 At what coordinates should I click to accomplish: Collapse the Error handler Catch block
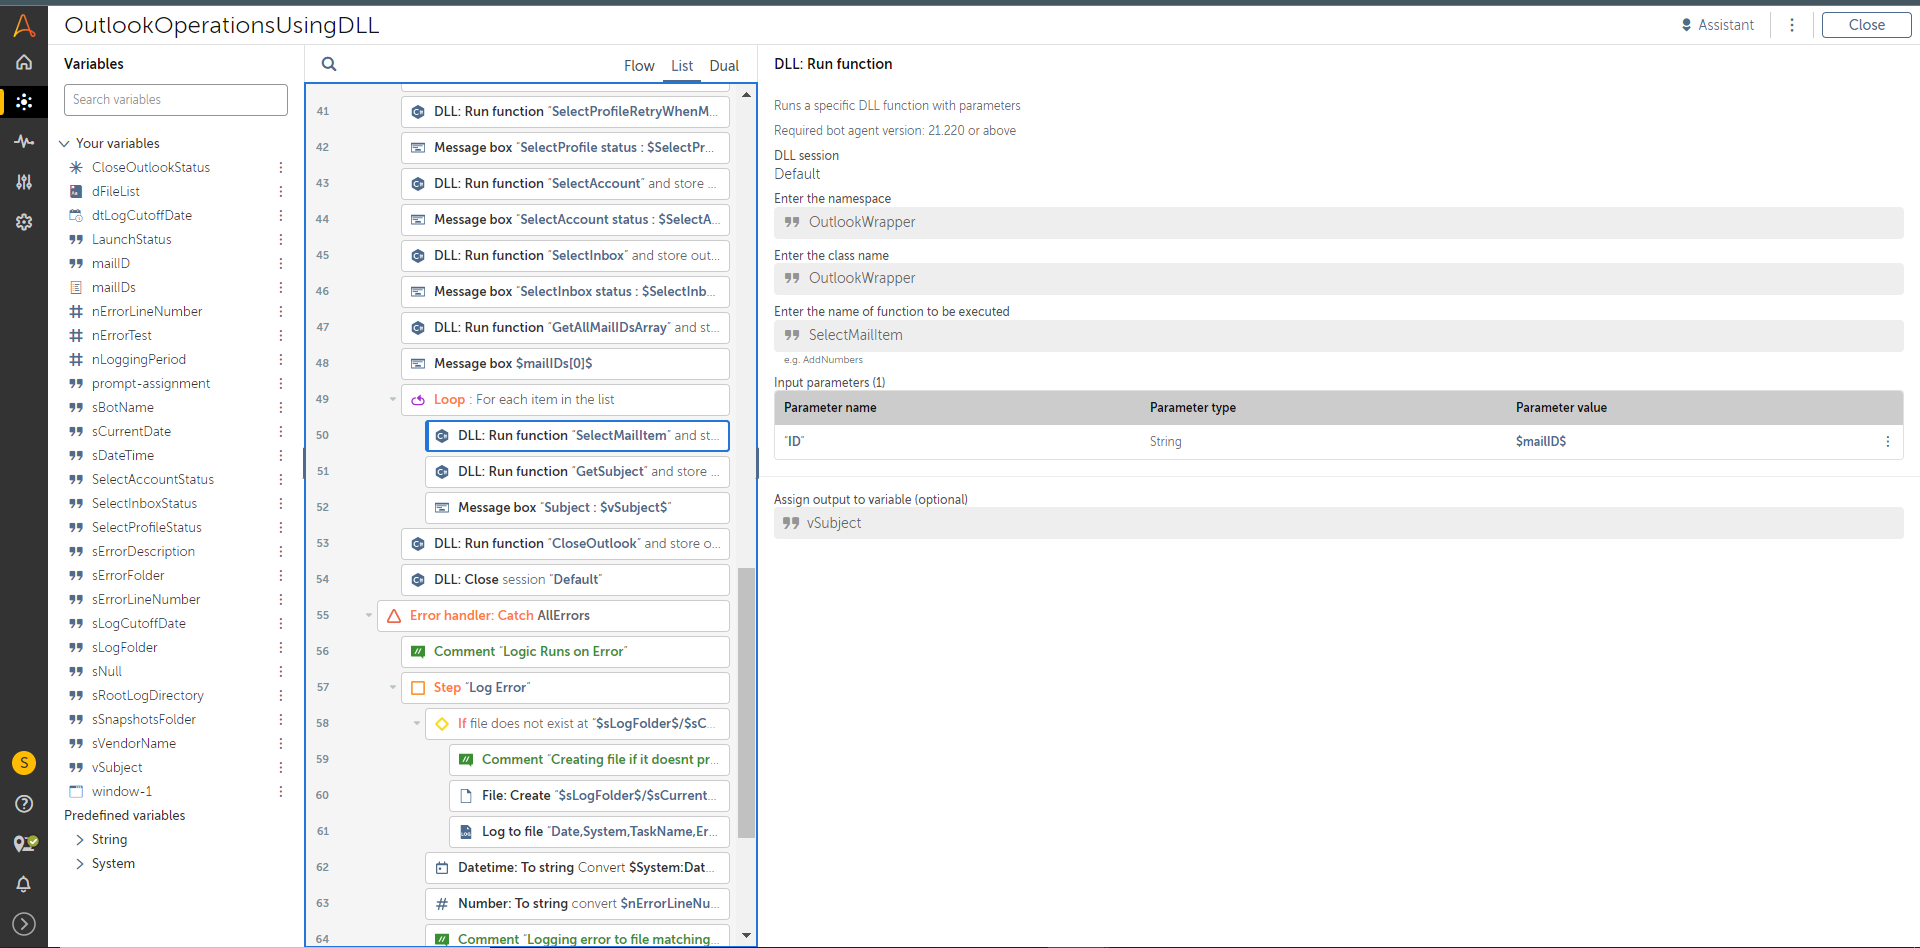(x=369, y=616)
